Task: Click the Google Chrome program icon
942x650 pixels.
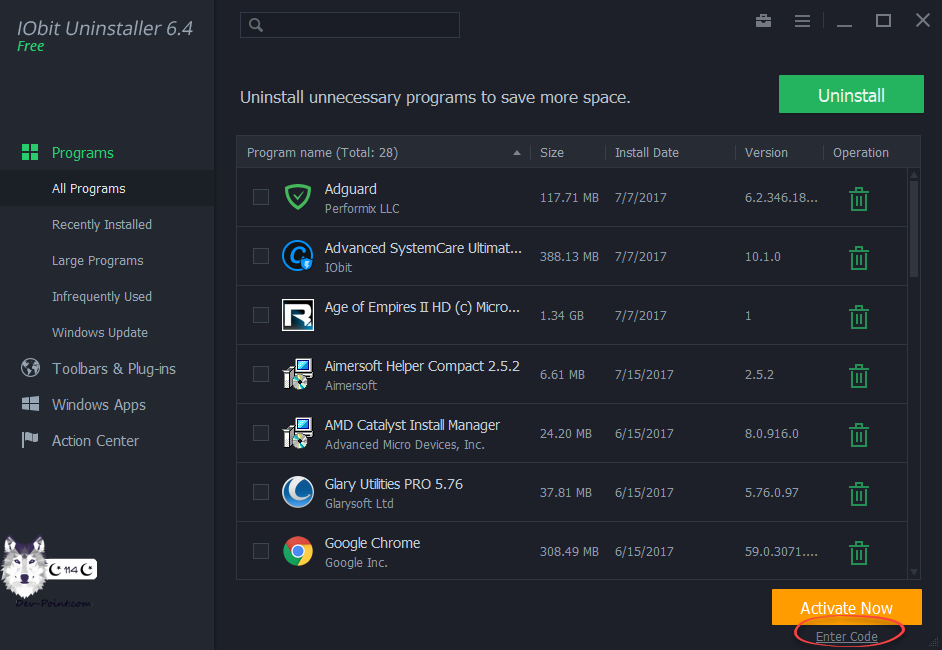Action: (297, 551)
